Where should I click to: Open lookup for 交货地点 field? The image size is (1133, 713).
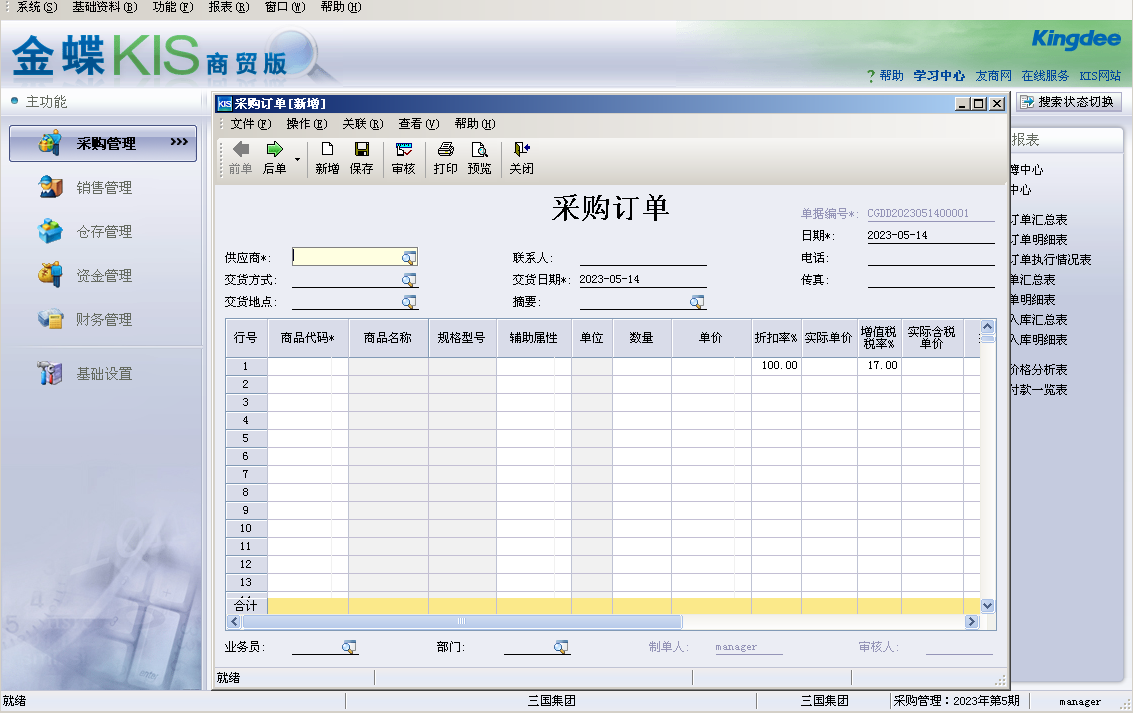tap(409, 302)
